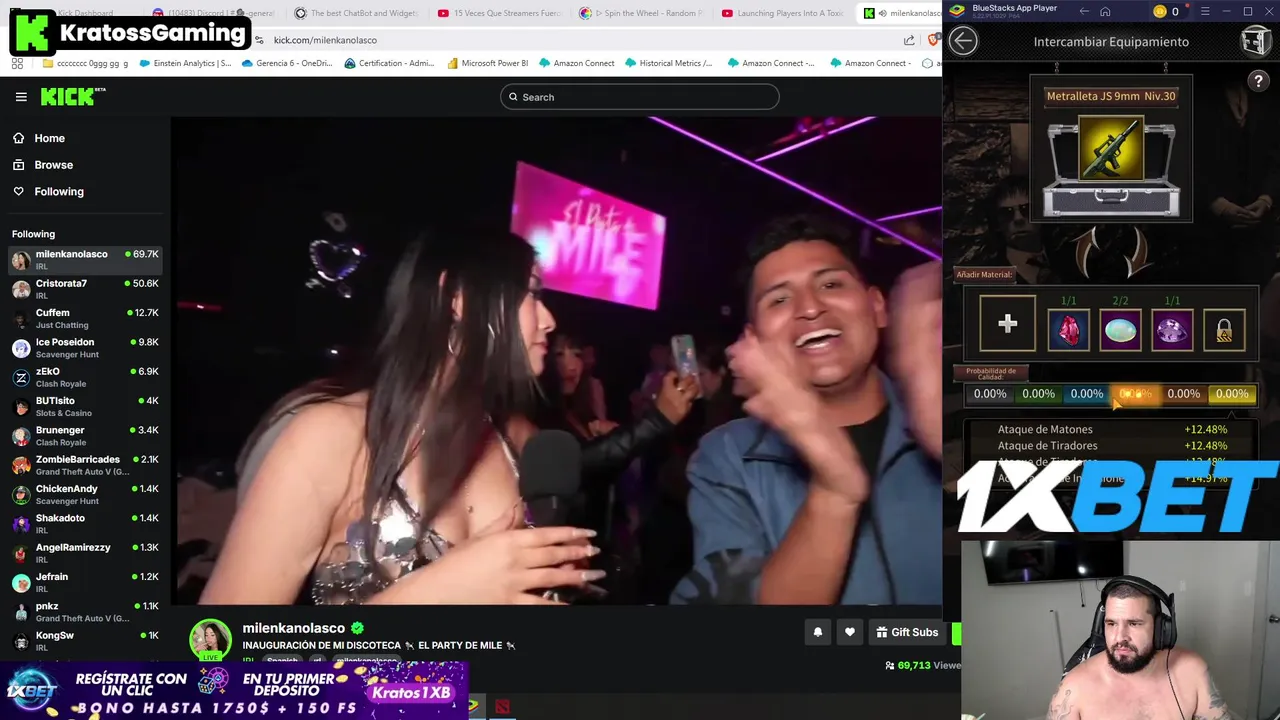Open Historical Metrics bookmark

pyautogui.click(x=670, y=63)
